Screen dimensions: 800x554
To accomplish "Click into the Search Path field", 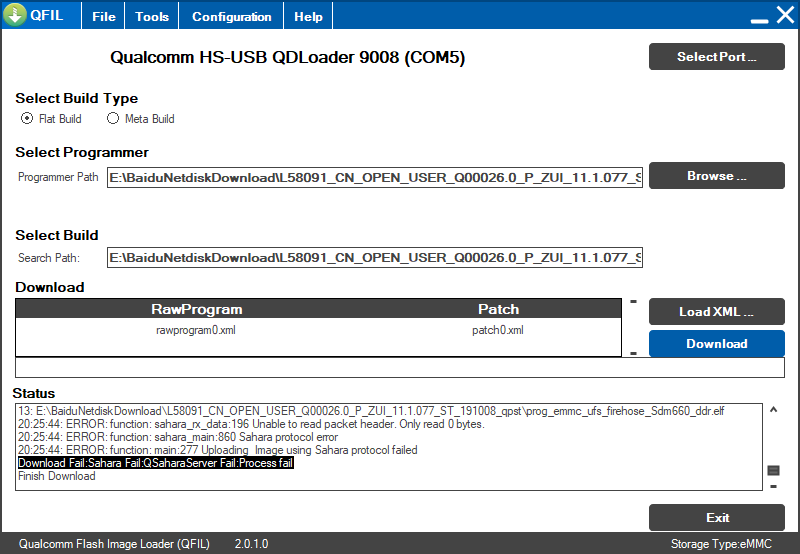I will (374, 257).
